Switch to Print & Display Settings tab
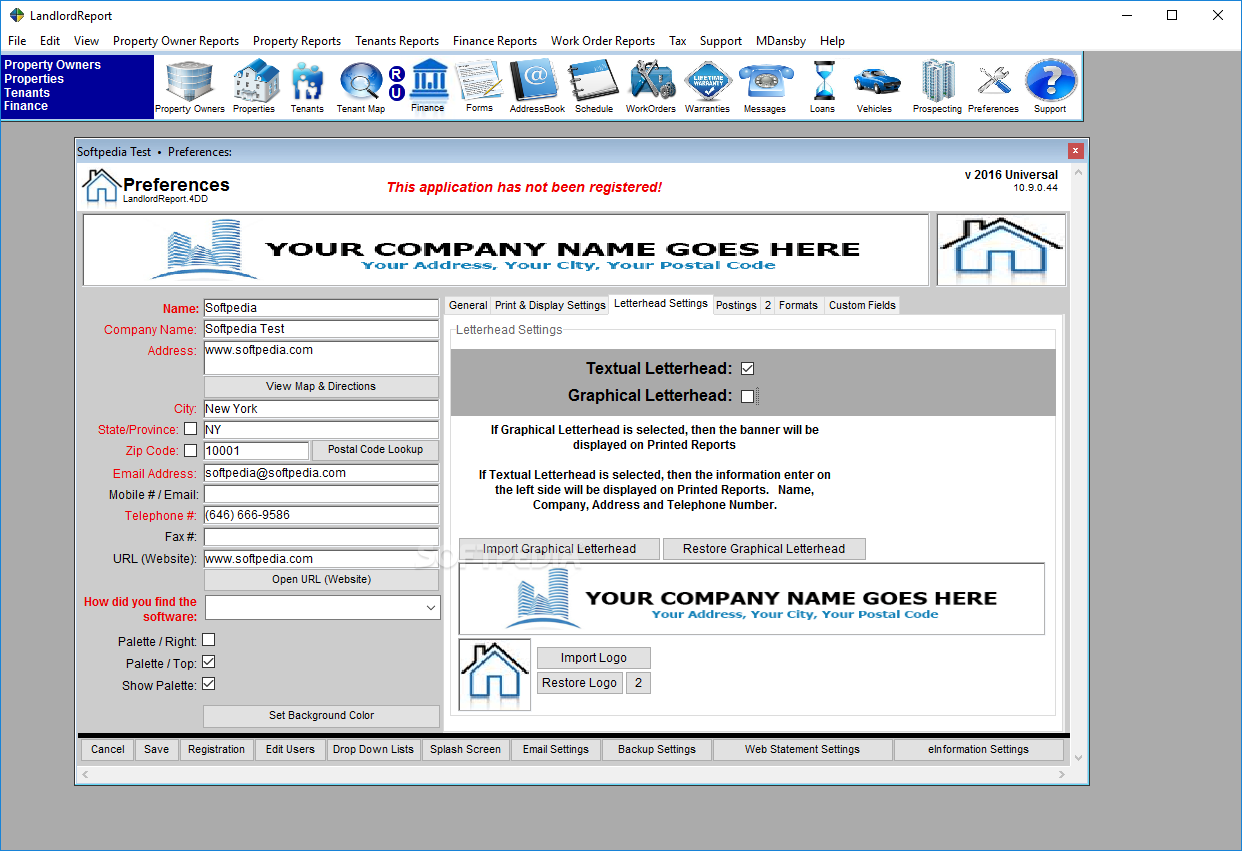The image size is (1242, 851). [550, 306]
